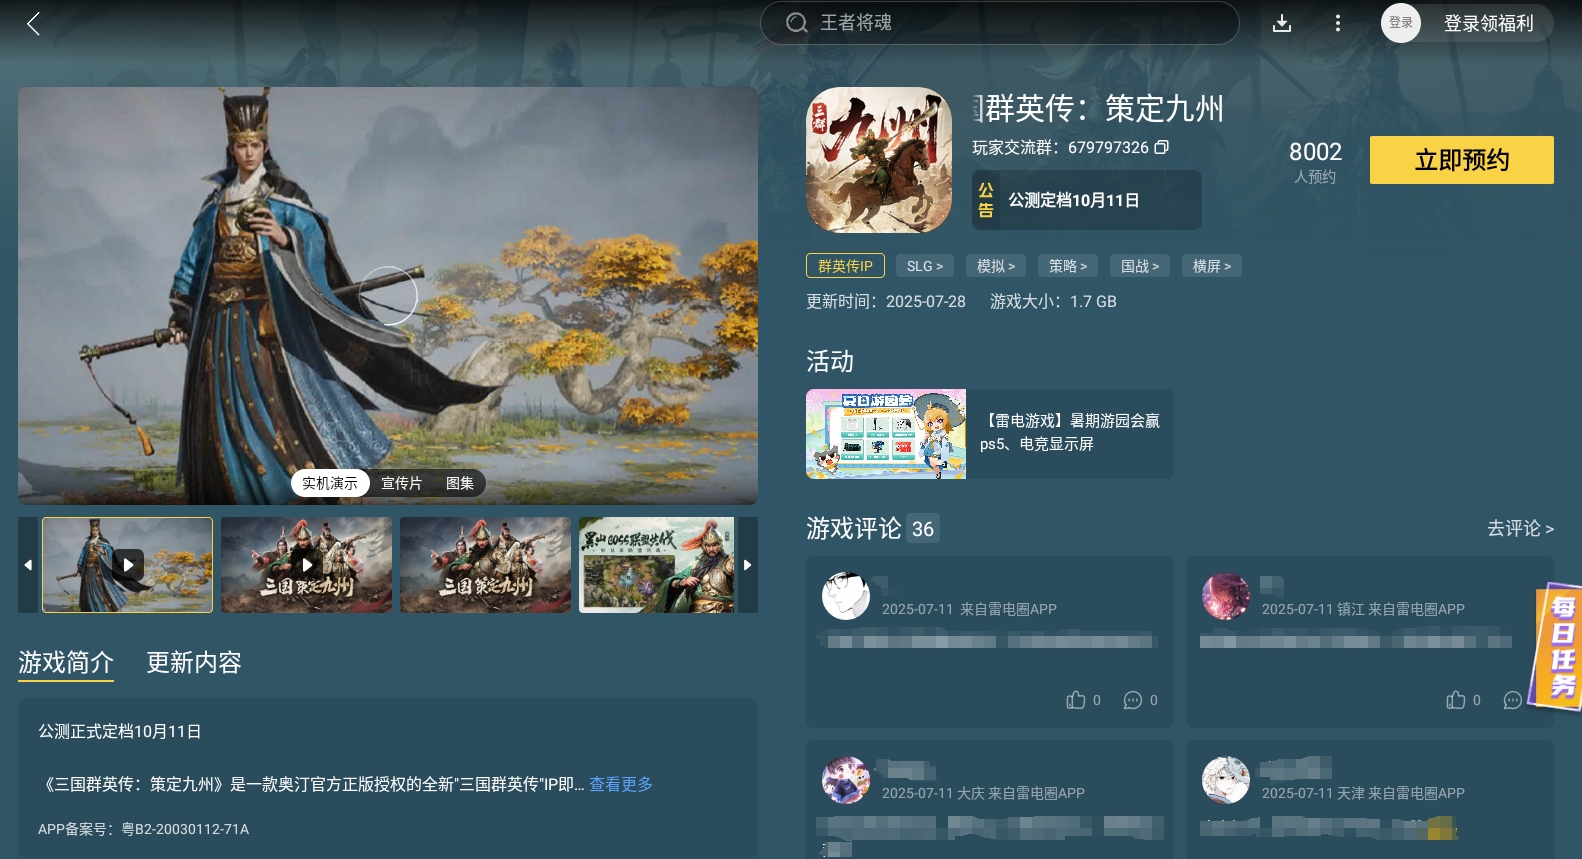Switch to the 实机演示 media tab
This screenshot has height=859, width=1582.
(330, 483)
